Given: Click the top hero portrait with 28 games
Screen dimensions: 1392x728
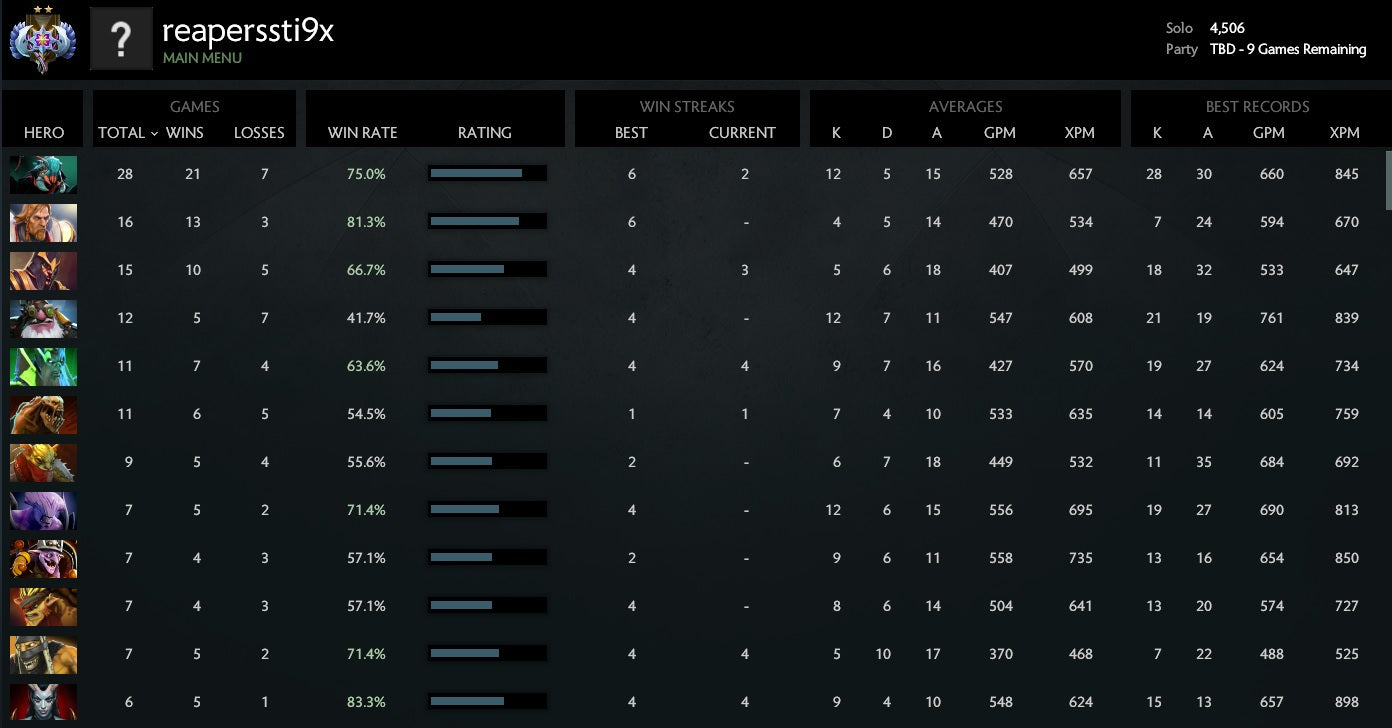Looking at the screenshot, I should [43, 174].
